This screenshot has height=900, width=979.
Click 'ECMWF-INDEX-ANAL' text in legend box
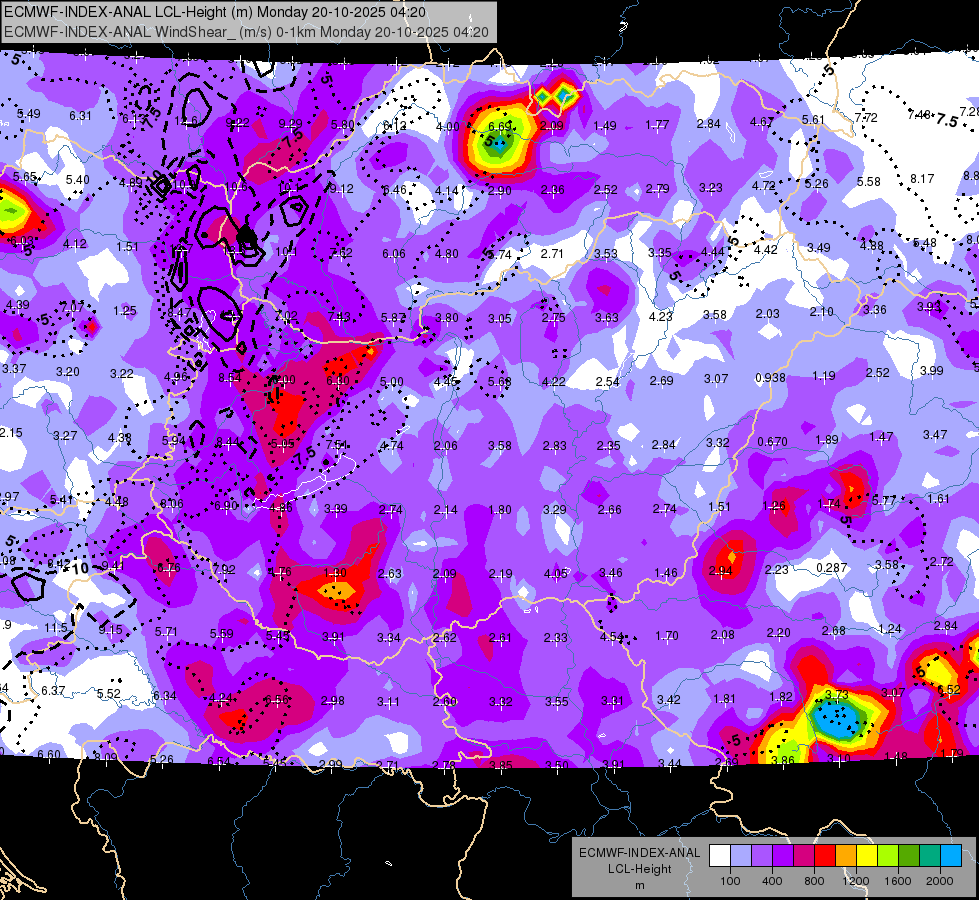pyautogui.click(x=639, y=853)
